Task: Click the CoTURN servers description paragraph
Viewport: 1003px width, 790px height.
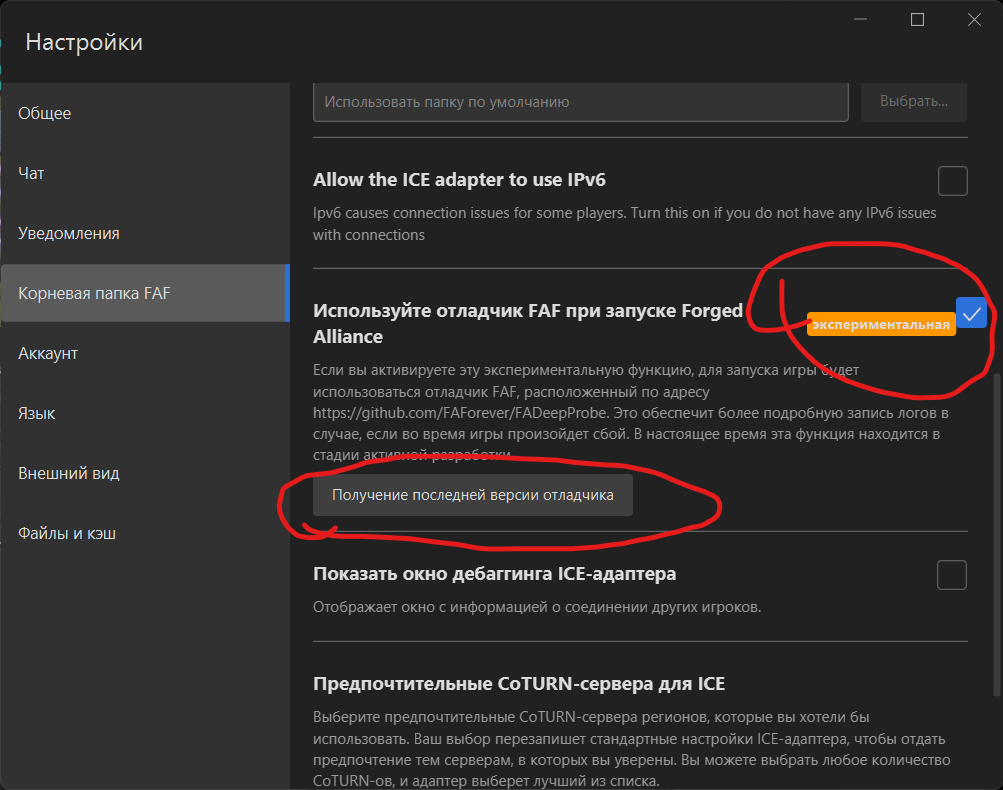Action: [x=631, y=749]
